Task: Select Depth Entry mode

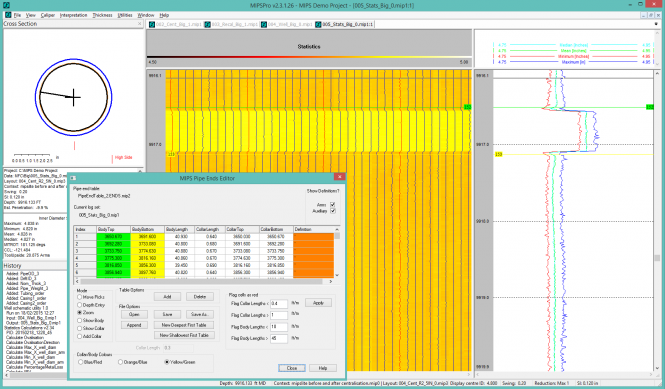Action: click(x=79, y=305)
